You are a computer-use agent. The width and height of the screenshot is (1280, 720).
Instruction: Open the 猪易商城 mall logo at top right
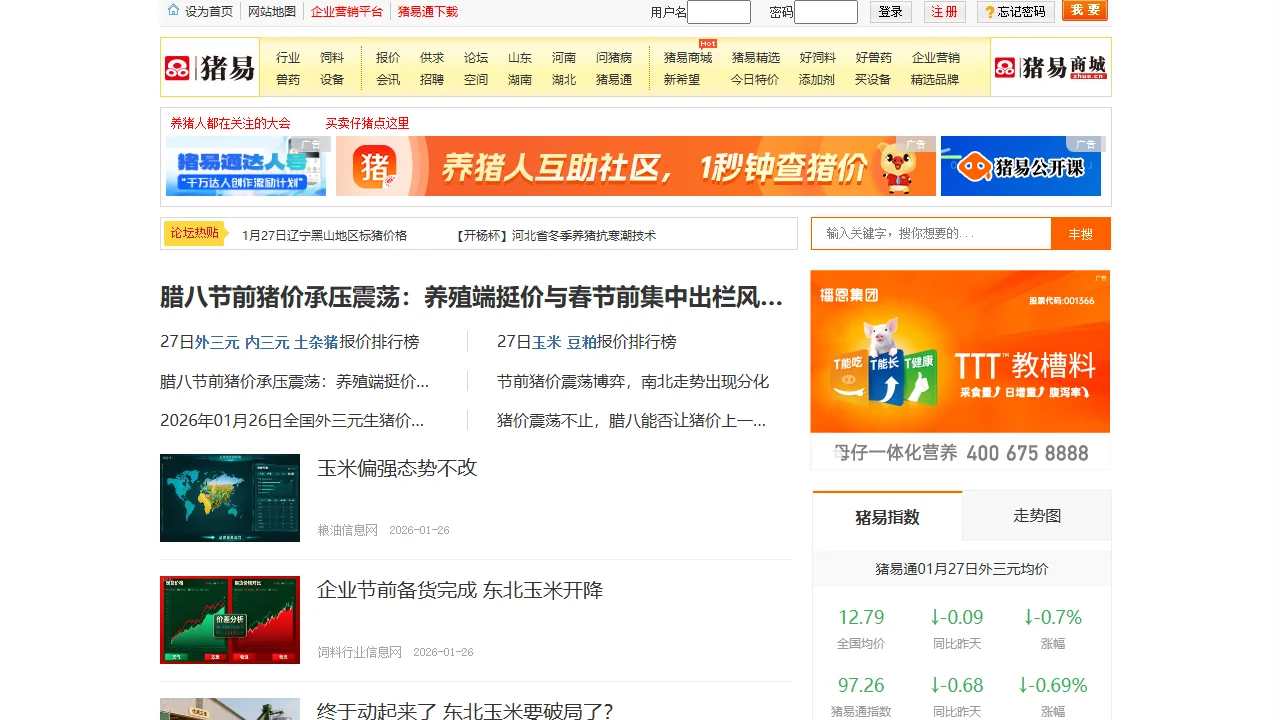[x=1050, y=66]
